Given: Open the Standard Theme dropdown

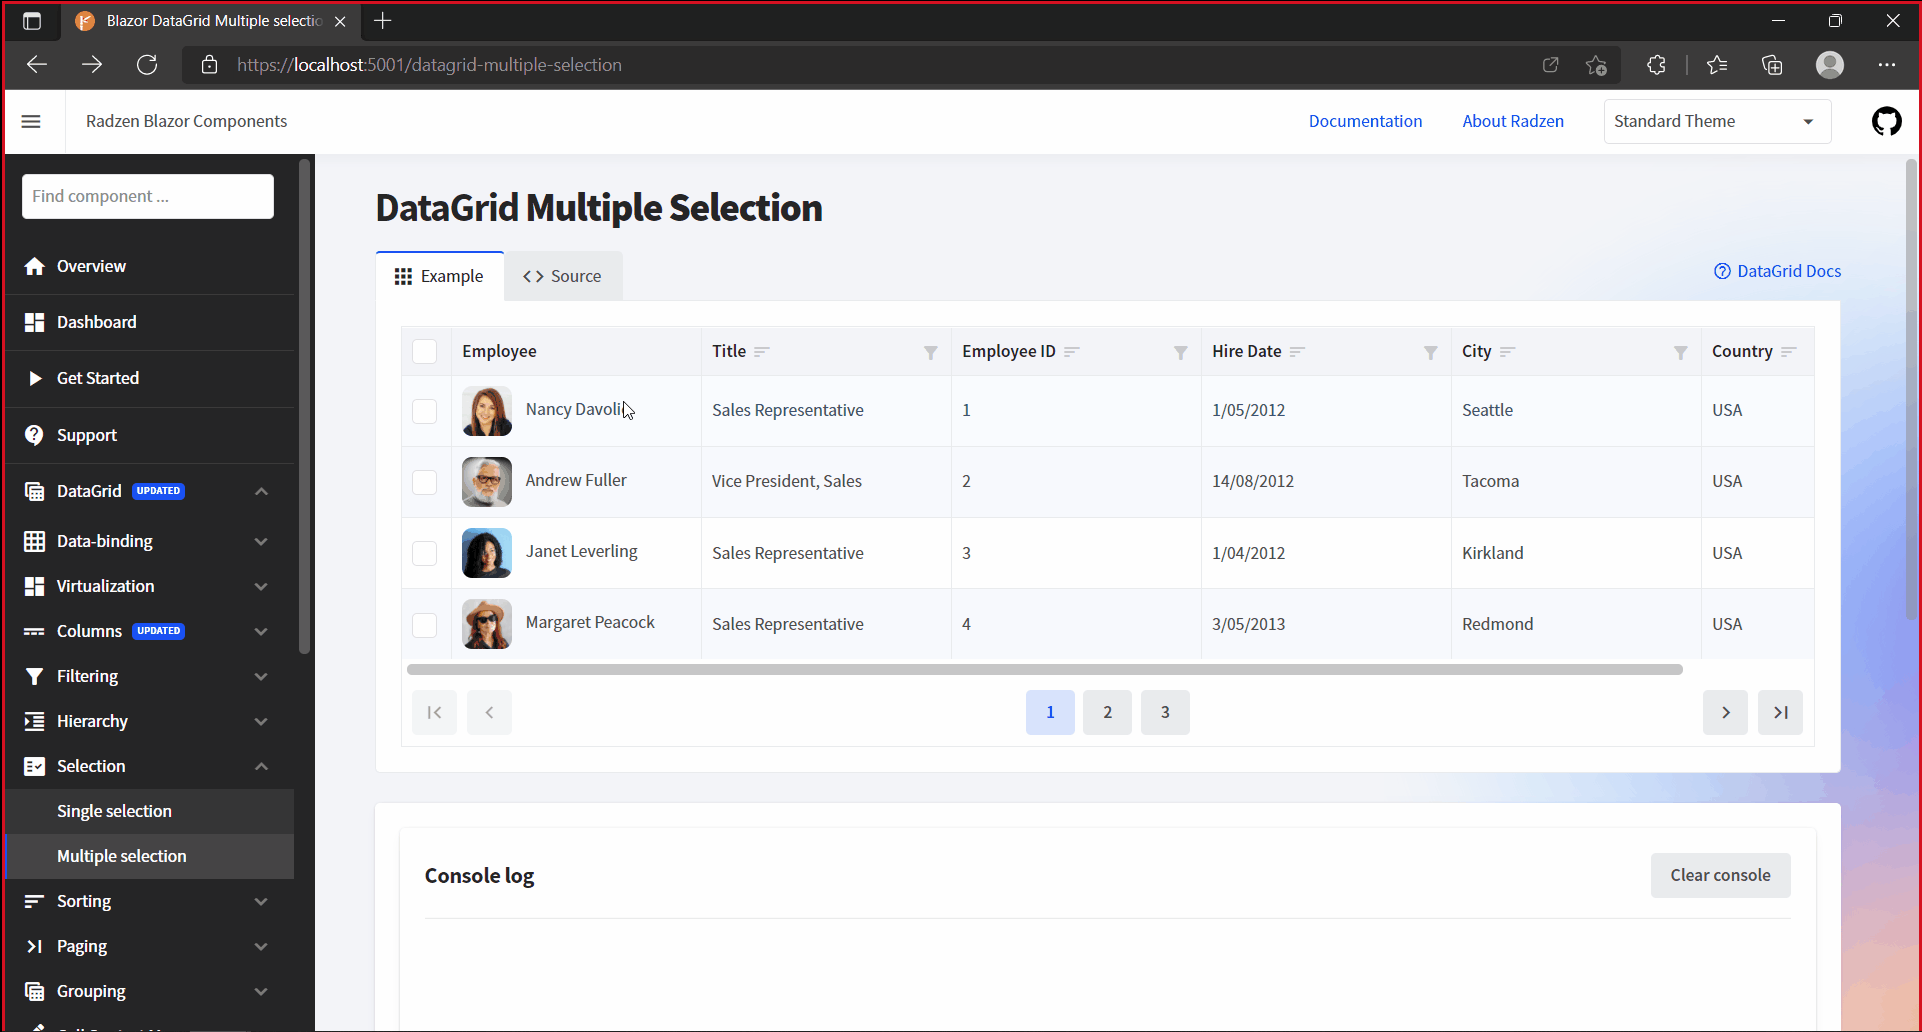Looking at the screenshot, I should tap(1717, 121).
